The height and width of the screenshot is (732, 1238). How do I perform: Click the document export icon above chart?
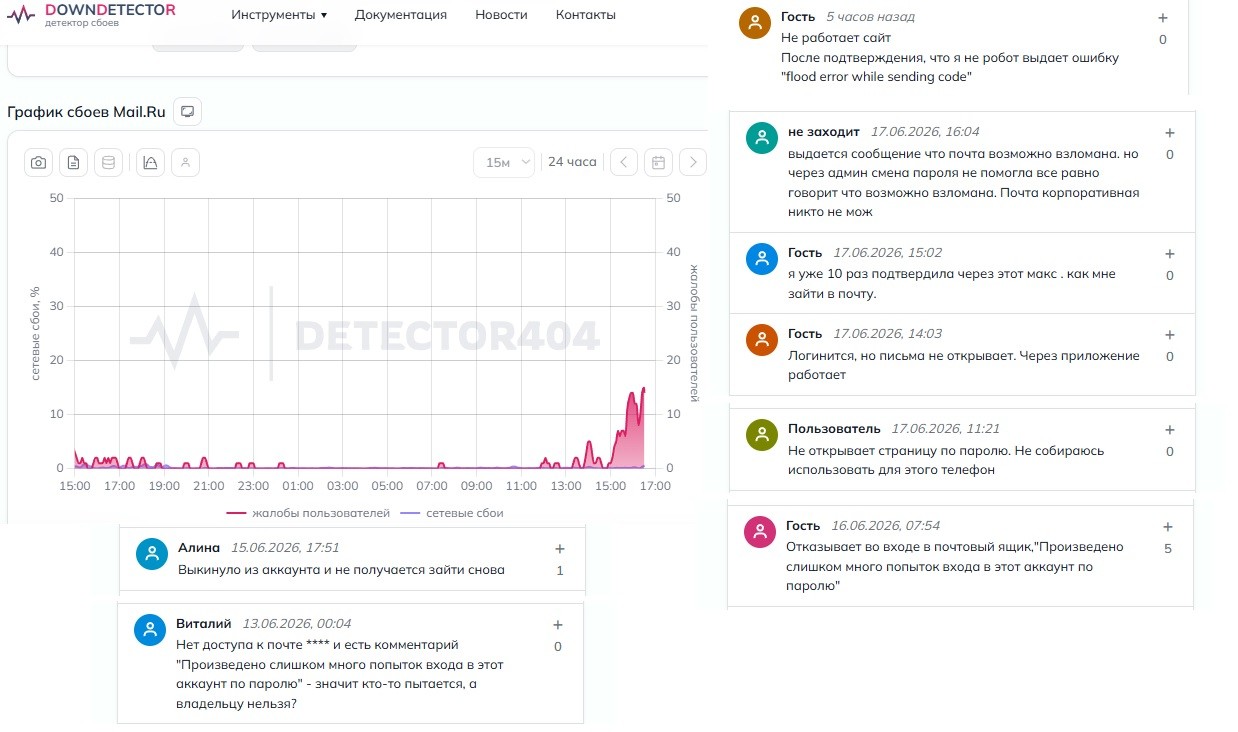tap(74, 162)
